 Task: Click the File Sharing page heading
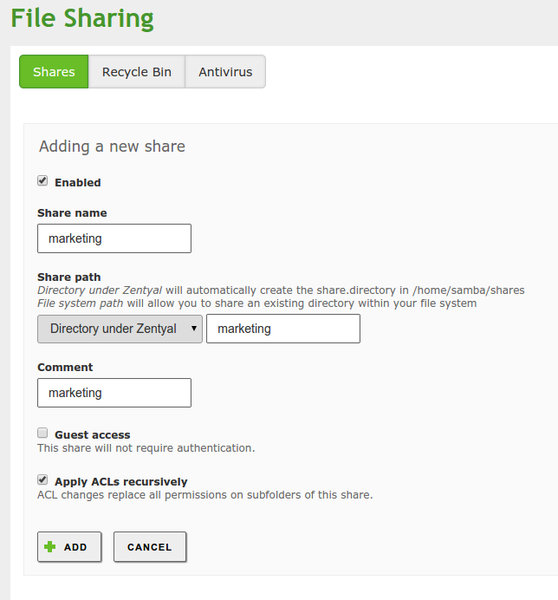(82, 18)
